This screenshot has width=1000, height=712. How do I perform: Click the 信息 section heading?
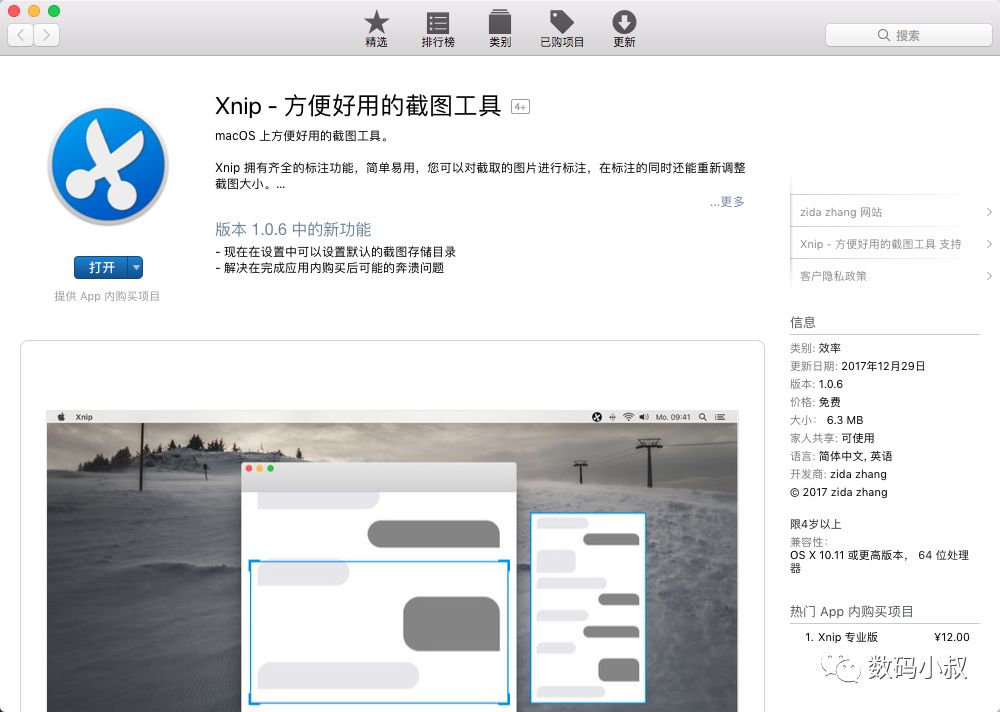tap(802, 322)
